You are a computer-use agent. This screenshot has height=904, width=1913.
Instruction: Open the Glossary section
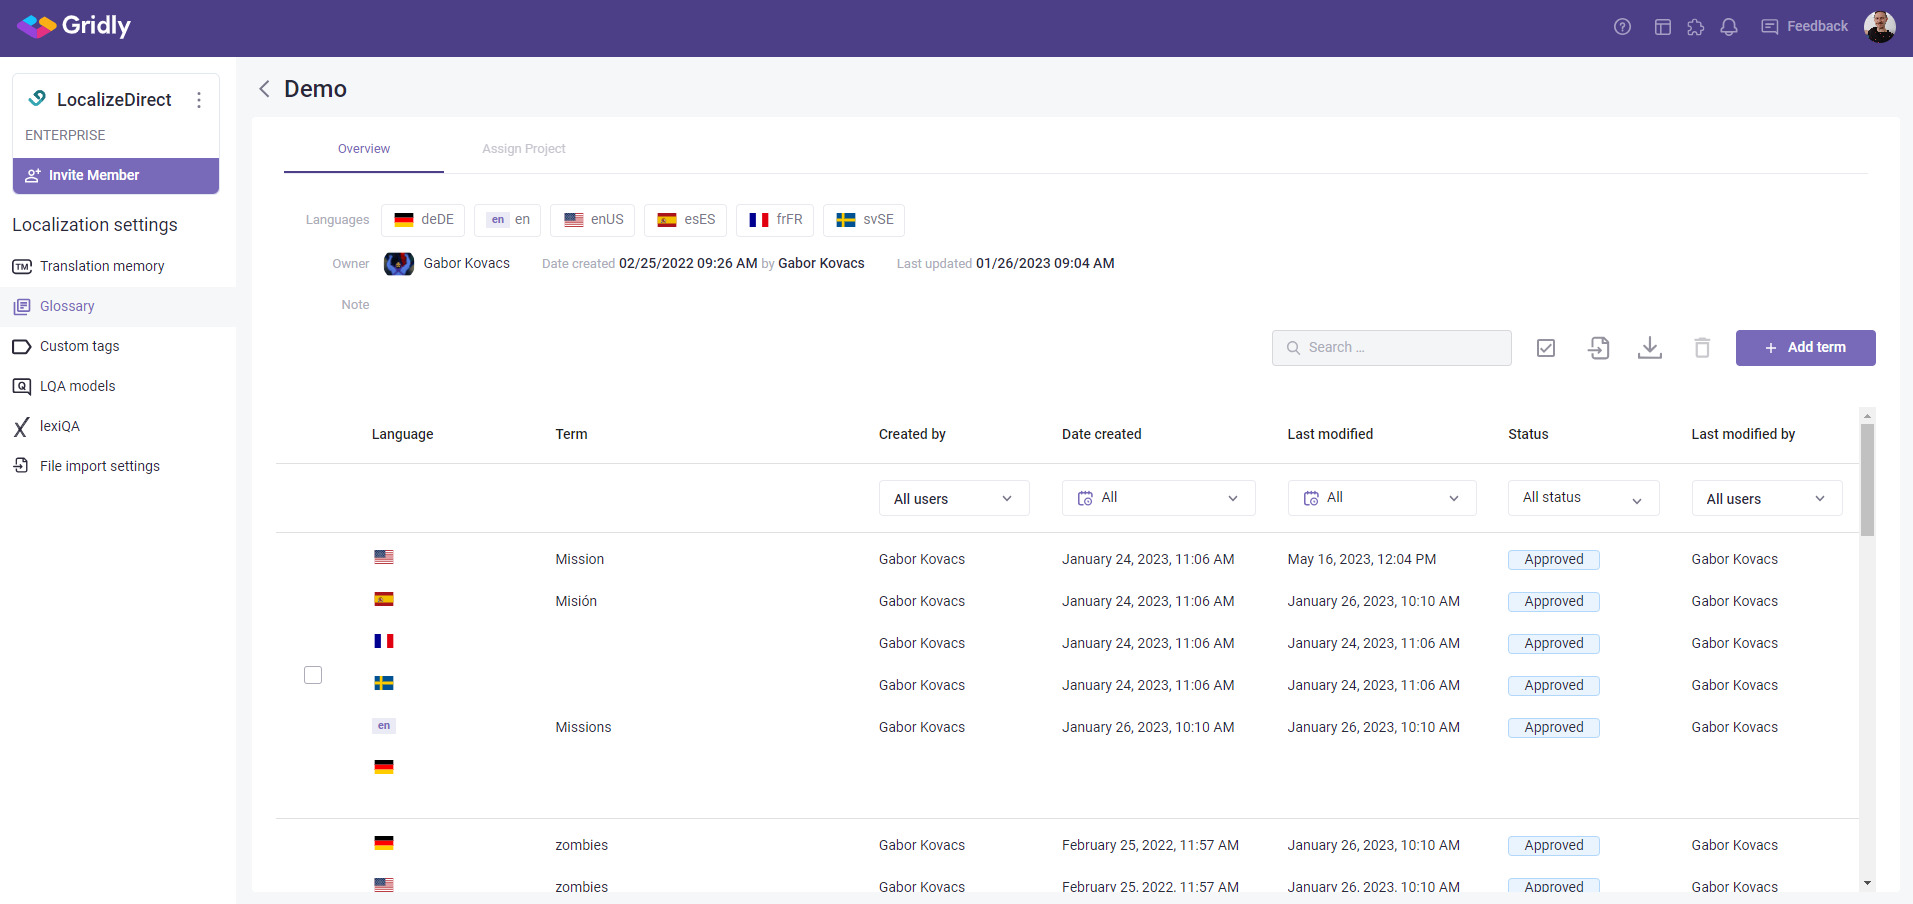click(x=66, y=306)
